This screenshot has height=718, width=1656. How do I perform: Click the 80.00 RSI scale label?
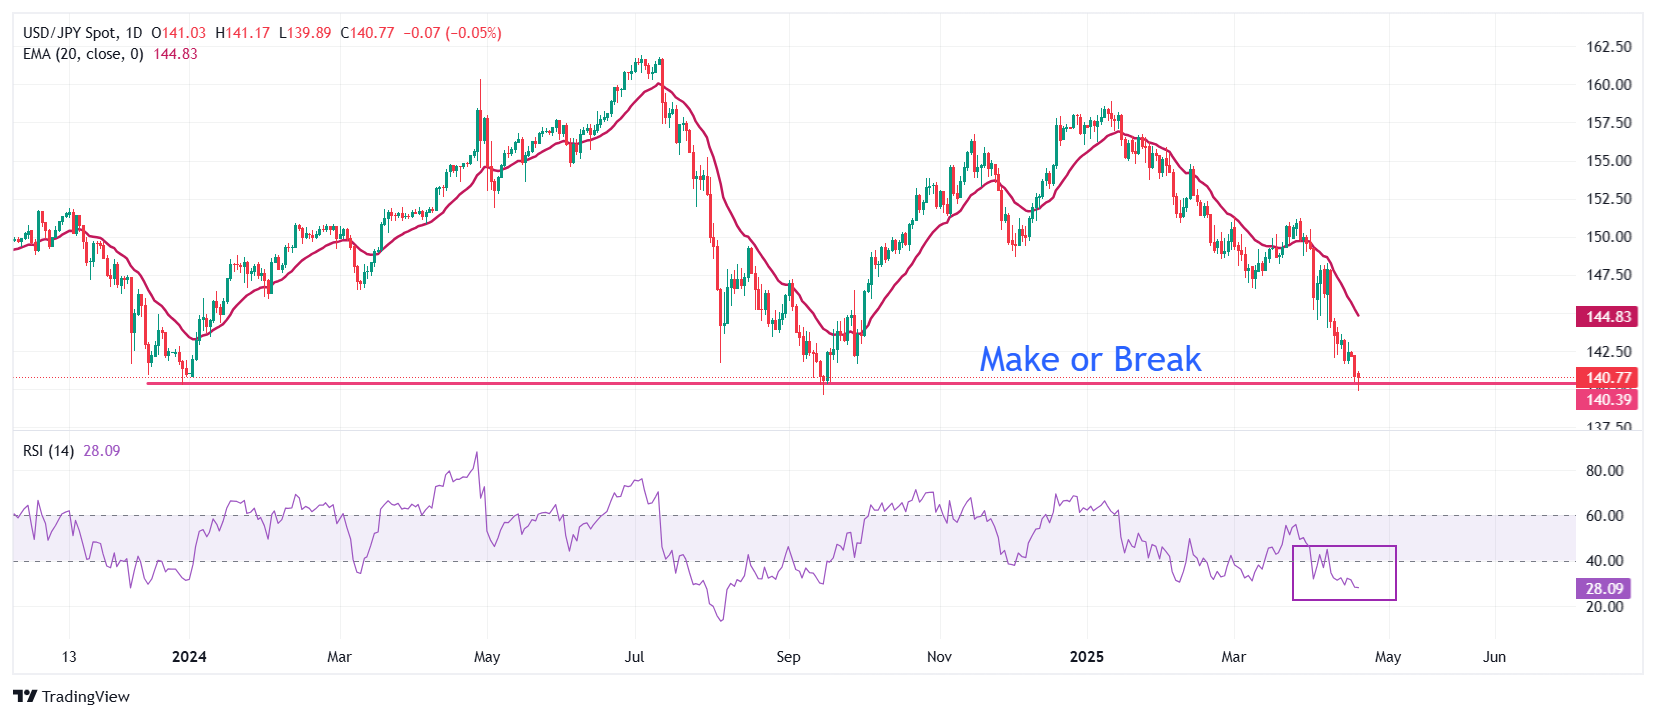pyautogui.click(x=1604, y=471)
